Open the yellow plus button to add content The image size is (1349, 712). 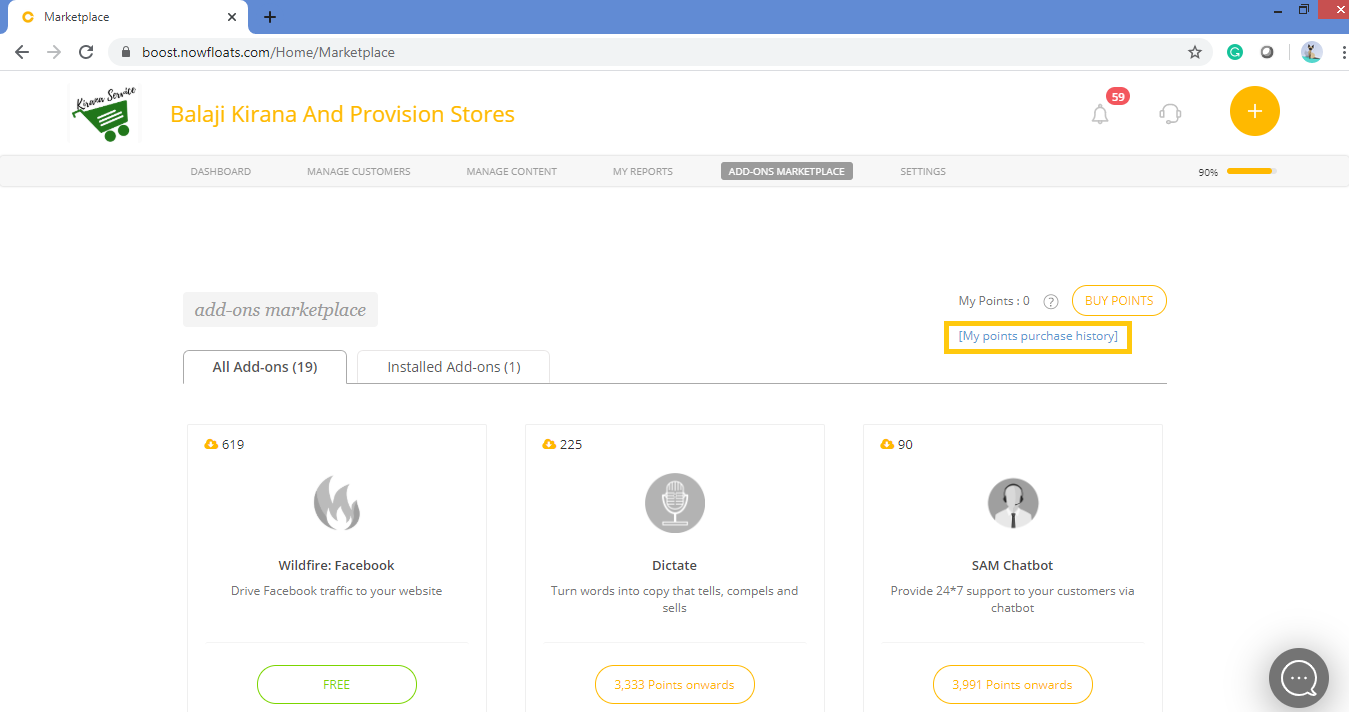pos(1254,111)
